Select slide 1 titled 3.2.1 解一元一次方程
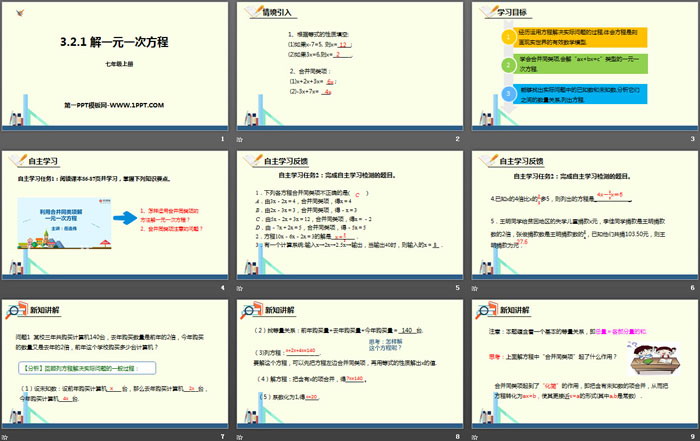The width and height of the screenshot is (700, 441). [115, 66]
